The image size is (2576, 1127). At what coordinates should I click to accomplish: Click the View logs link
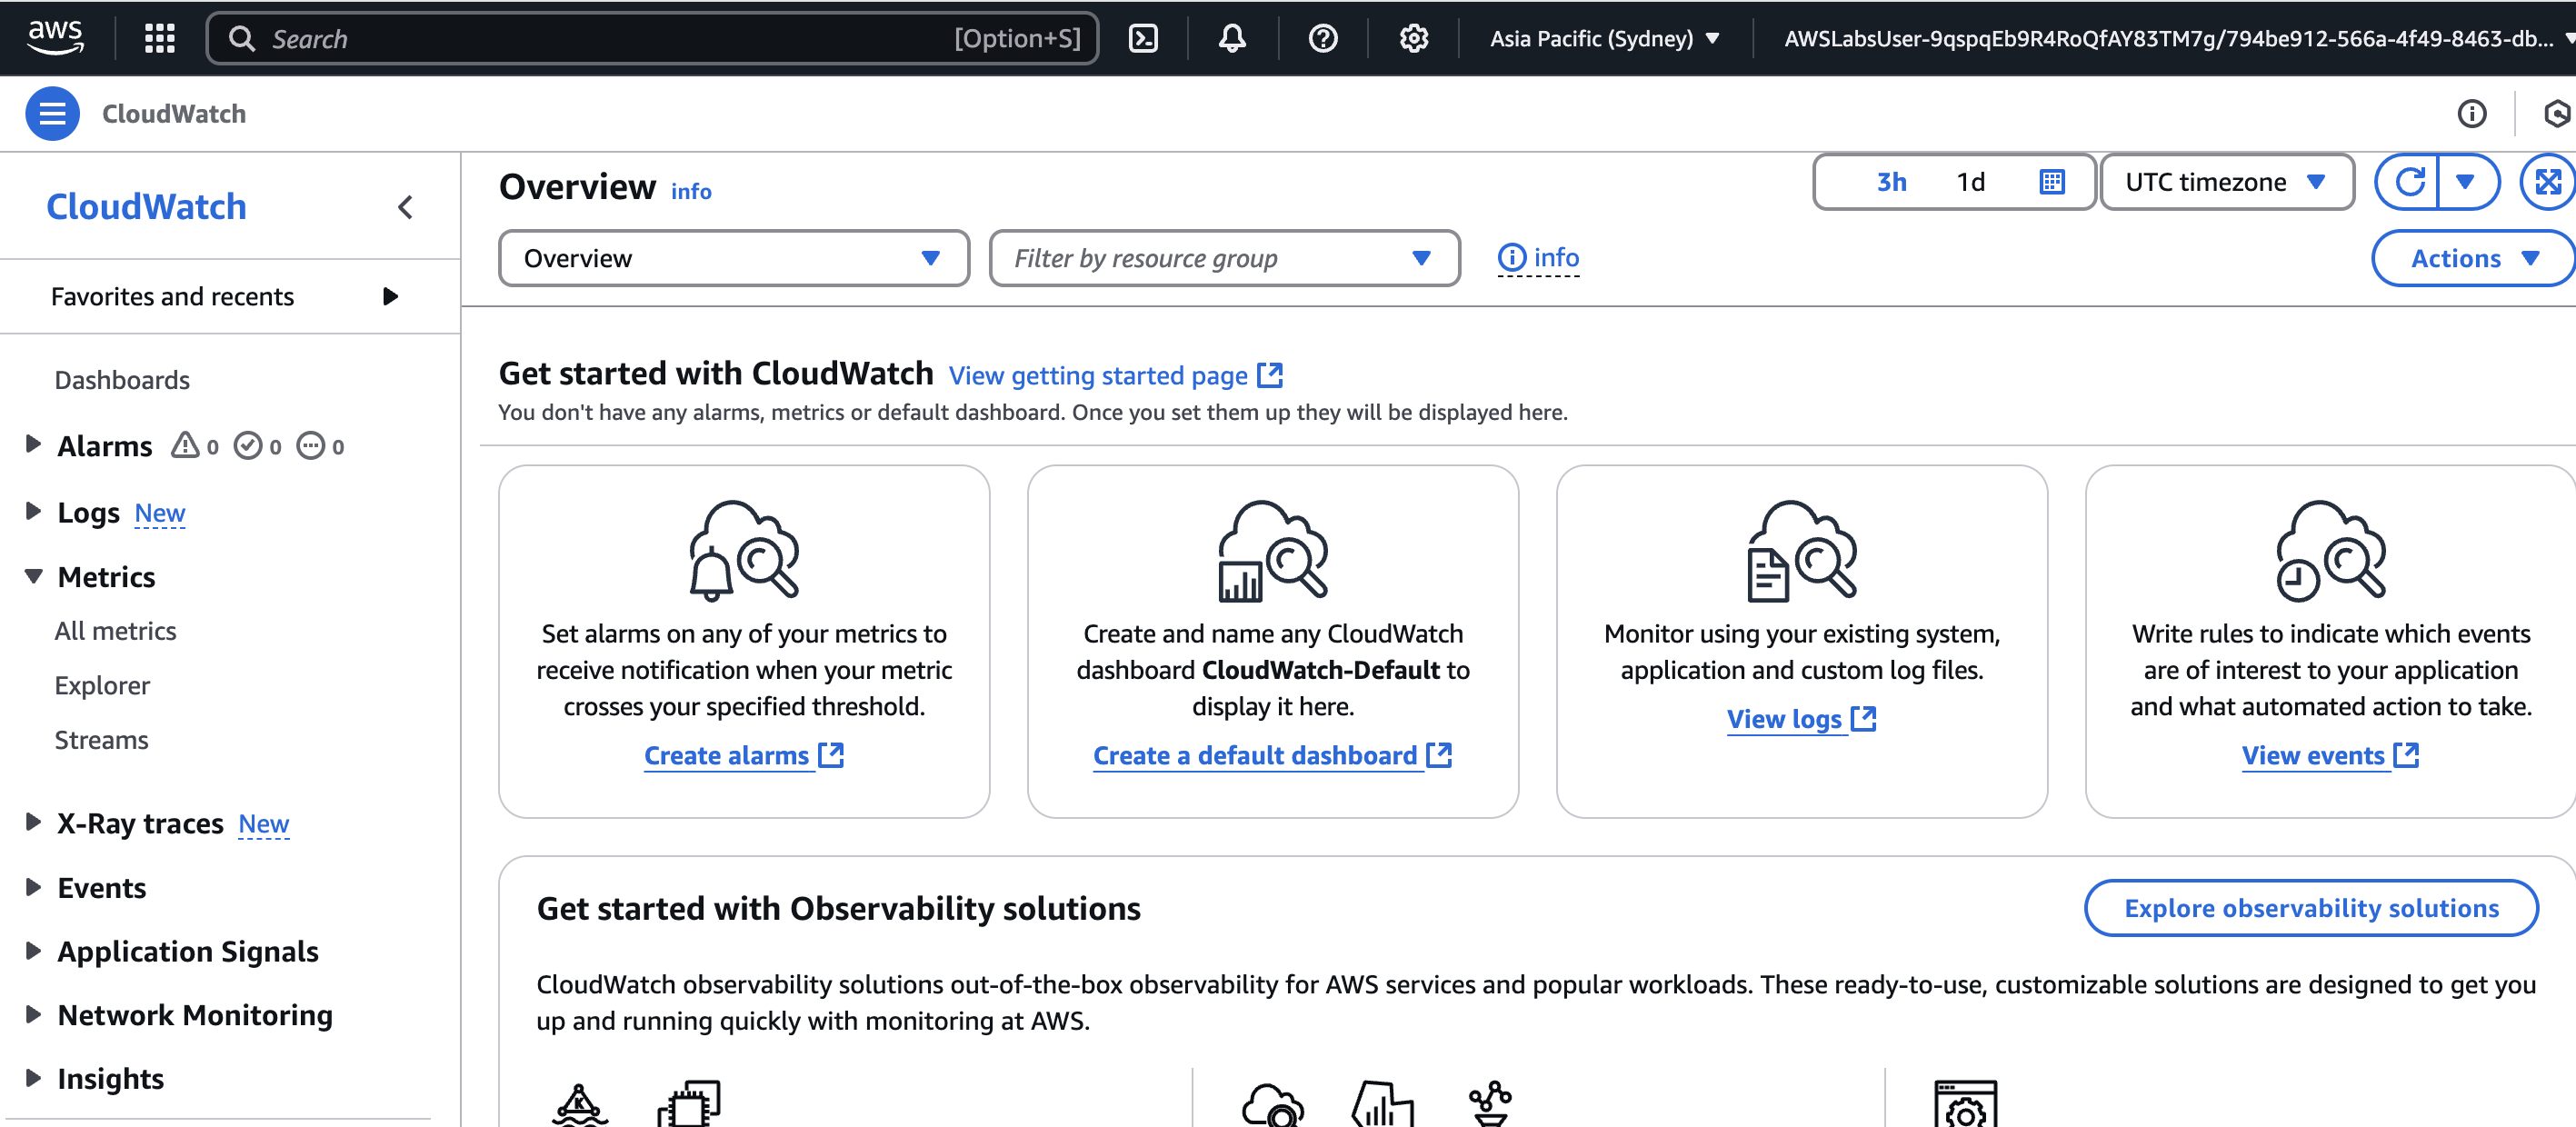[1801, 719]
